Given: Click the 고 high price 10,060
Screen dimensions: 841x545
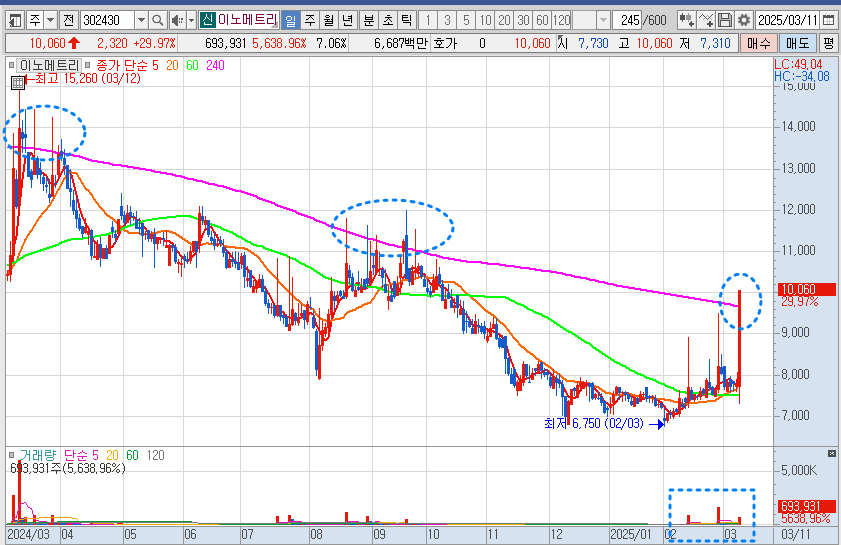Looking at the screenshot, I should [x=645, y=43].
